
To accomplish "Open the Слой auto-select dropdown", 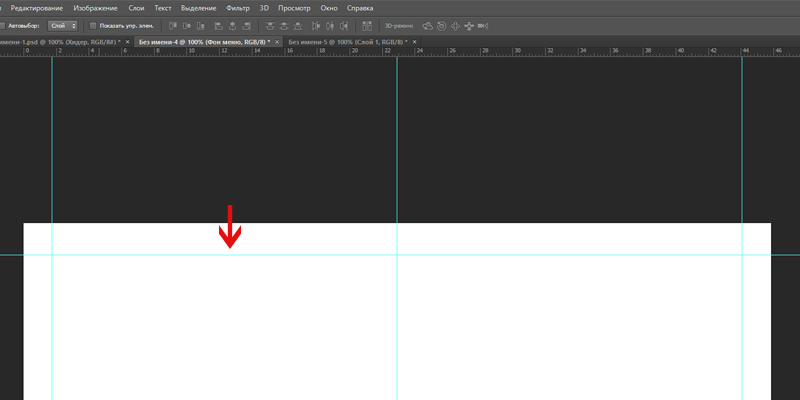I will tap(63, 25).
